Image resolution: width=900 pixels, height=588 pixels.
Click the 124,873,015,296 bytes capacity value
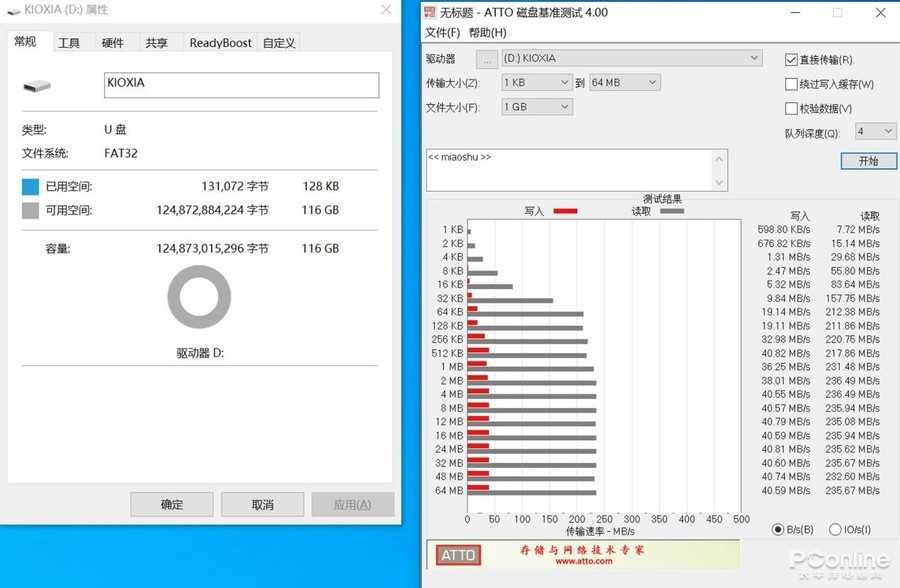pos(212,249)
